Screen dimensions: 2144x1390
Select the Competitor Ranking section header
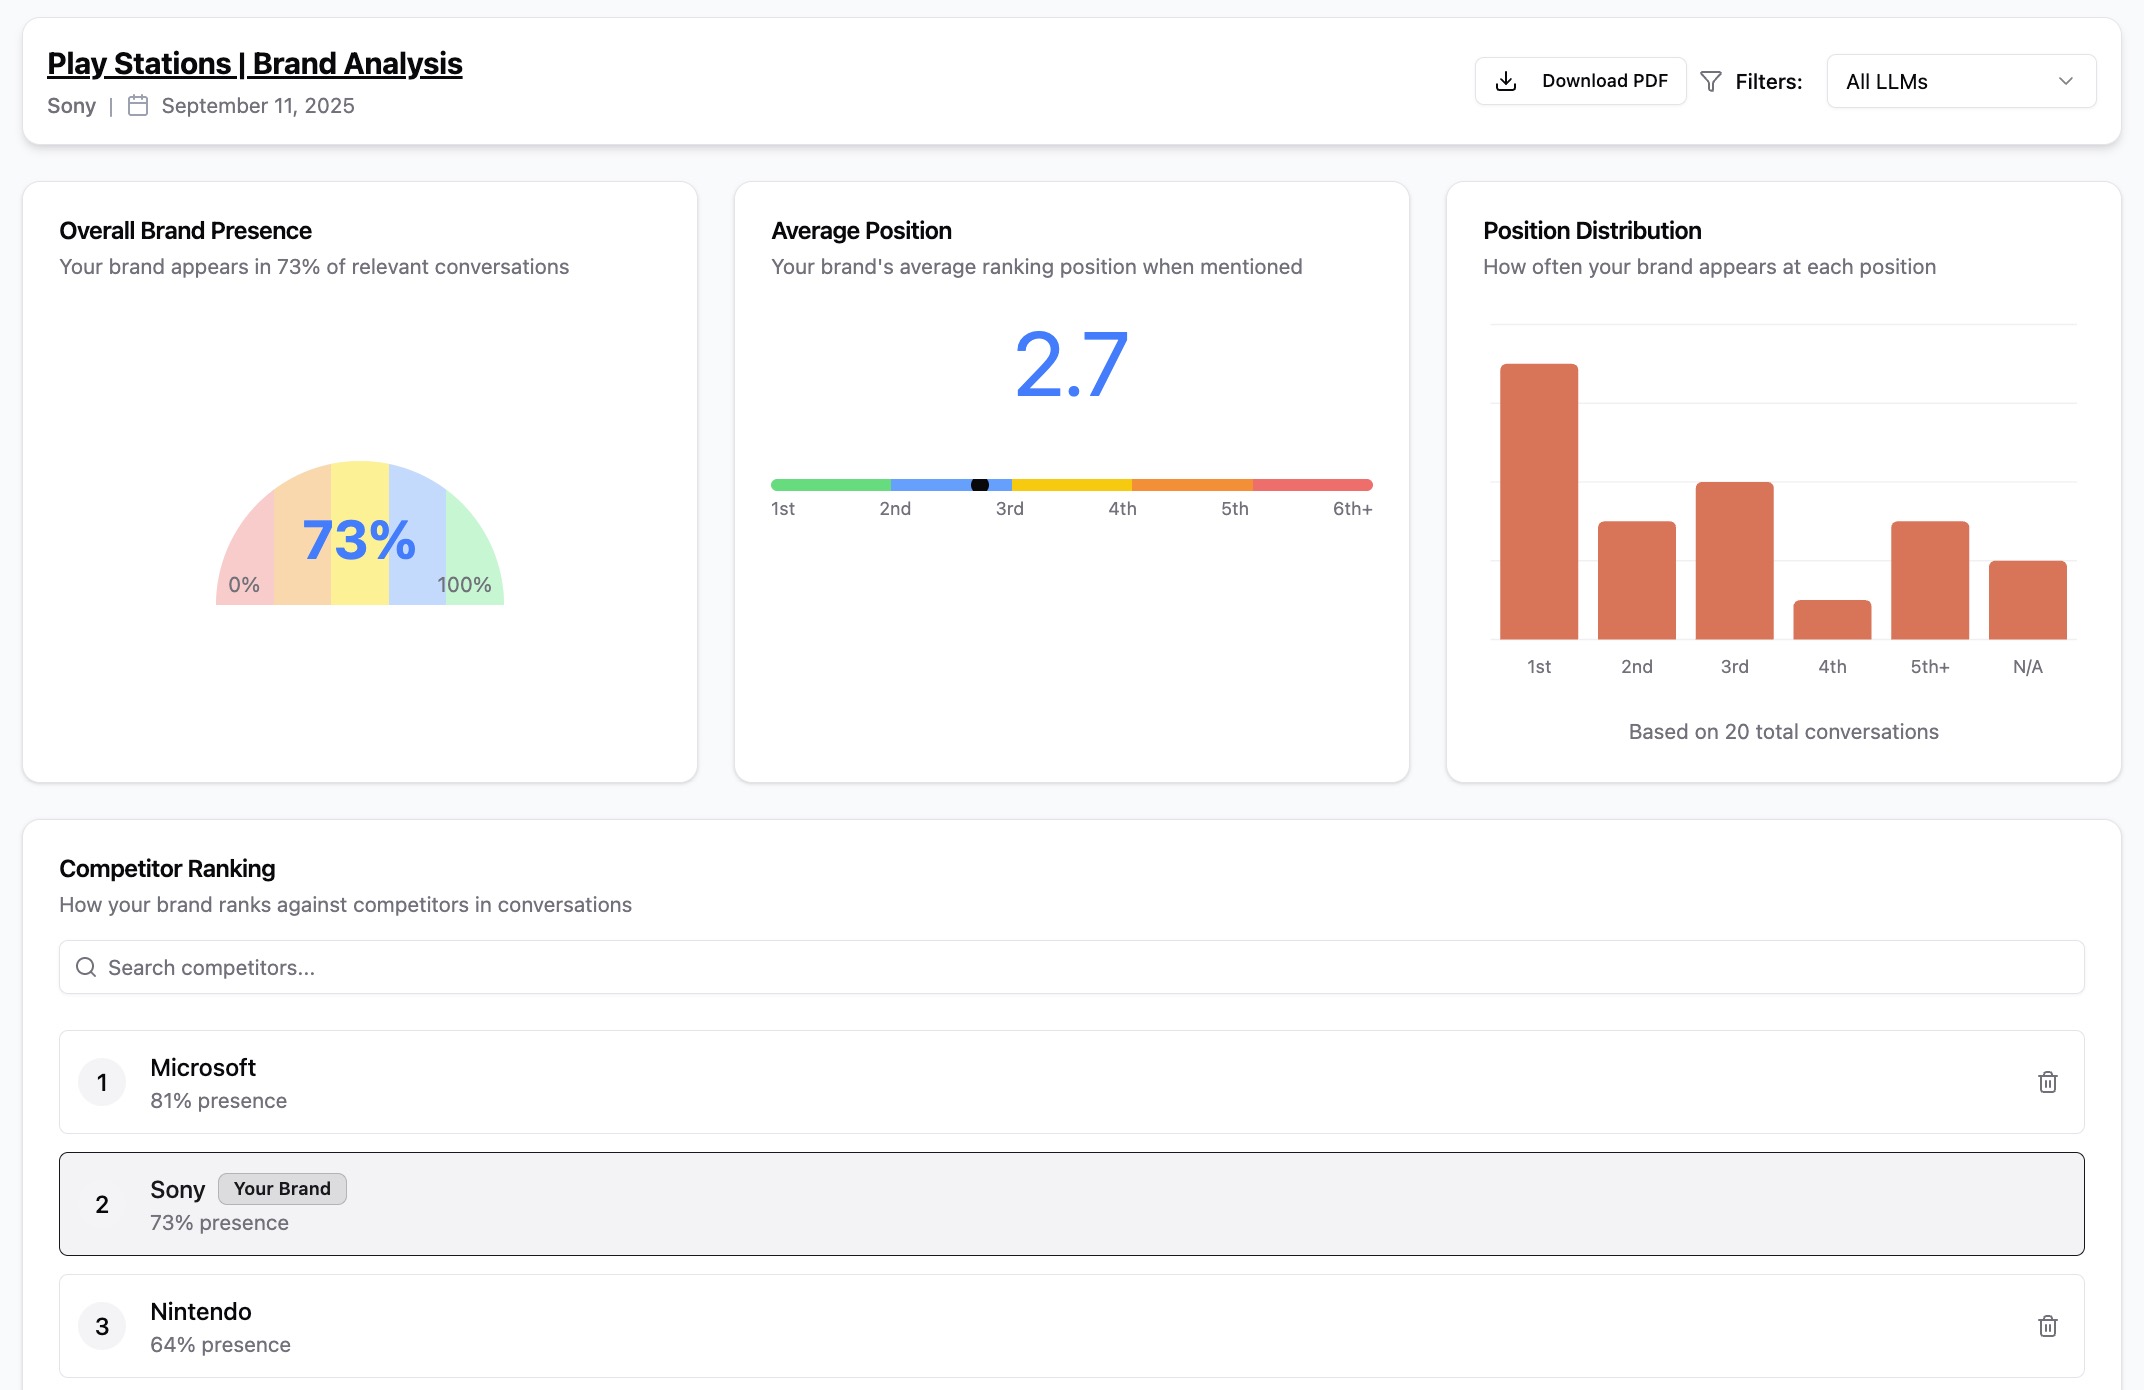tap(167, 868)
